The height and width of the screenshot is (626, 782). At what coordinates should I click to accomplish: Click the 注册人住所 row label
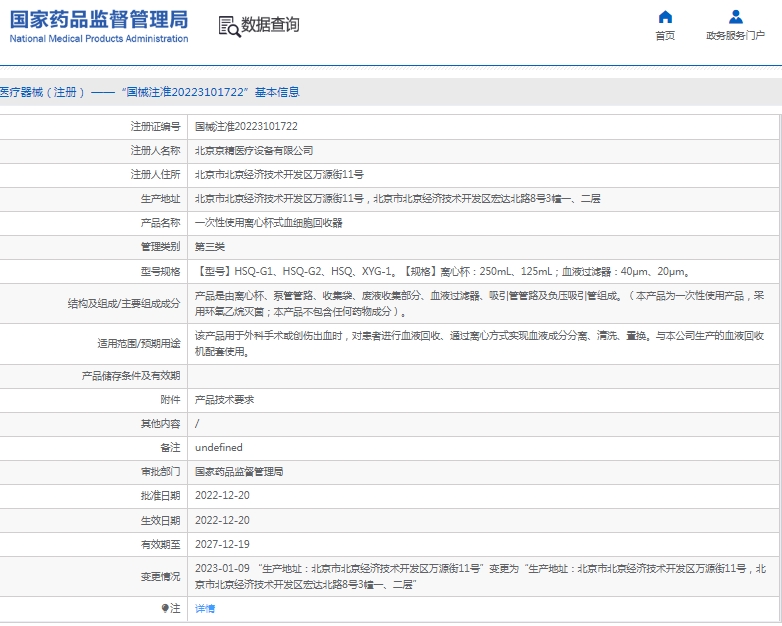tap(155, 175)
